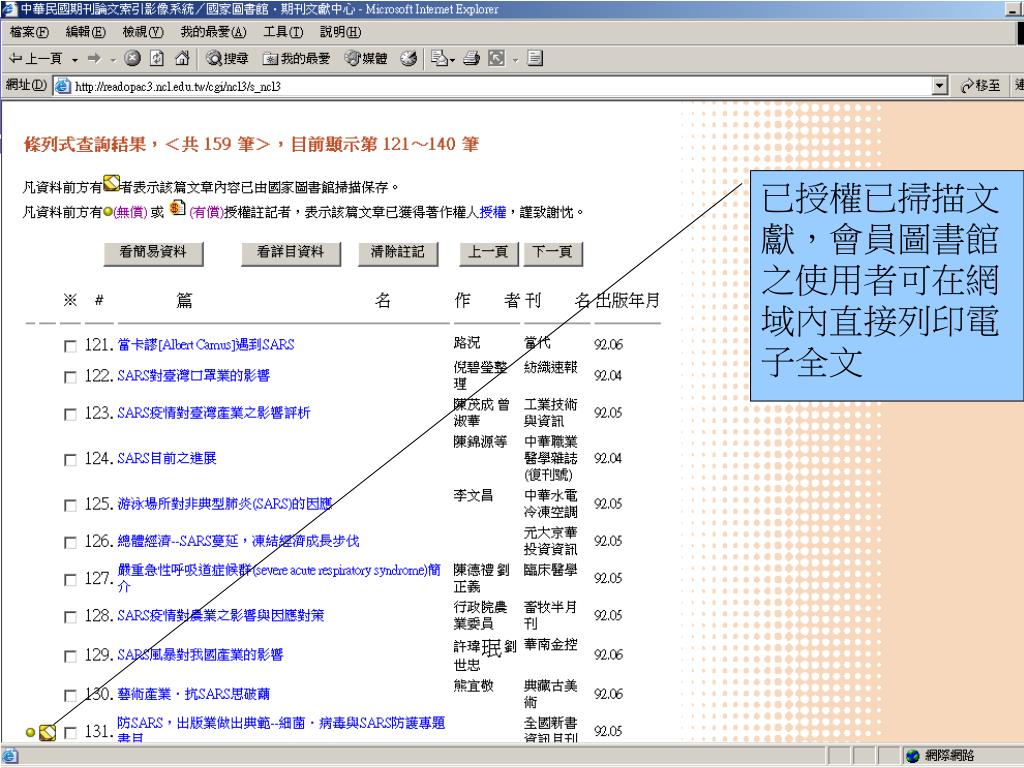This screenshot has width=1024, height=768.
Task: Open the 我的最愛(A) menu
Action: tap(214, 32)
